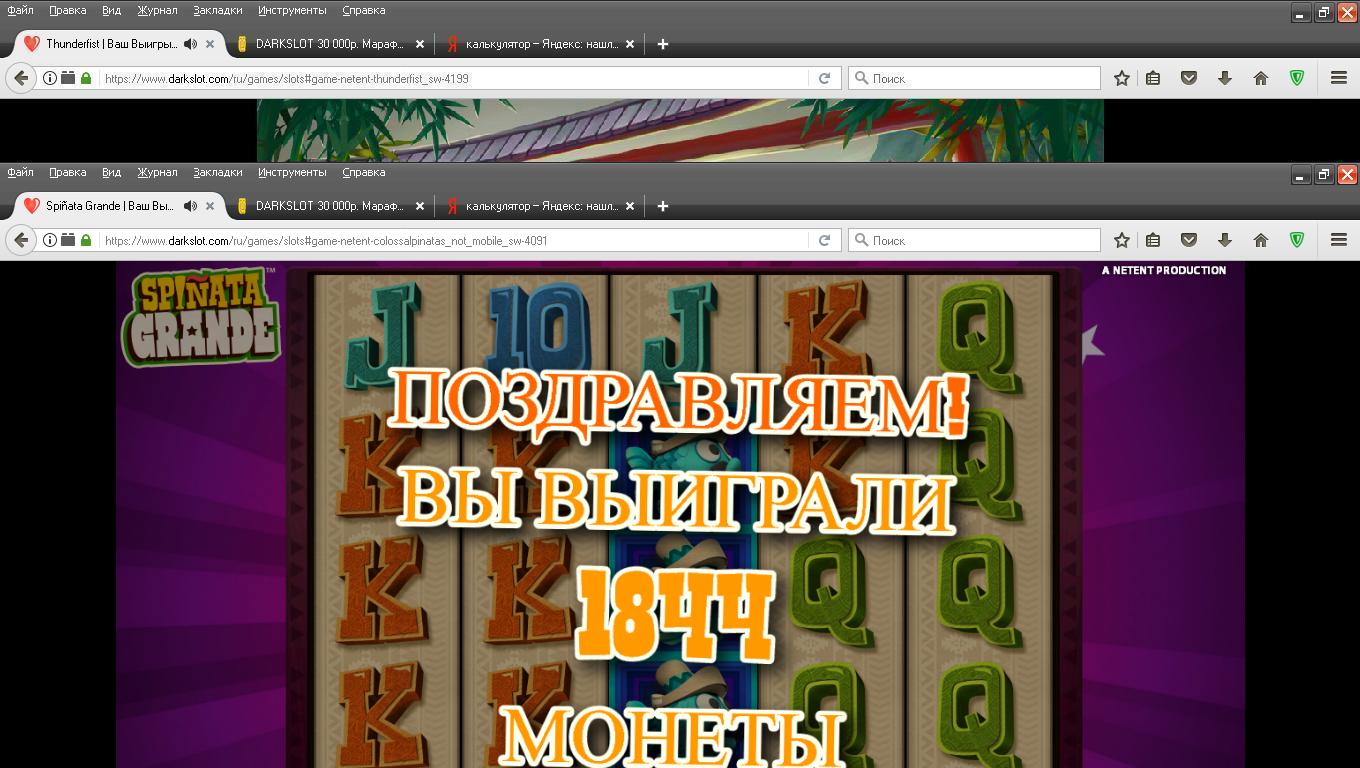Click green padlock in Thunderfist address bar
This screenshot has height=768, width=1360.
point(86,78)
